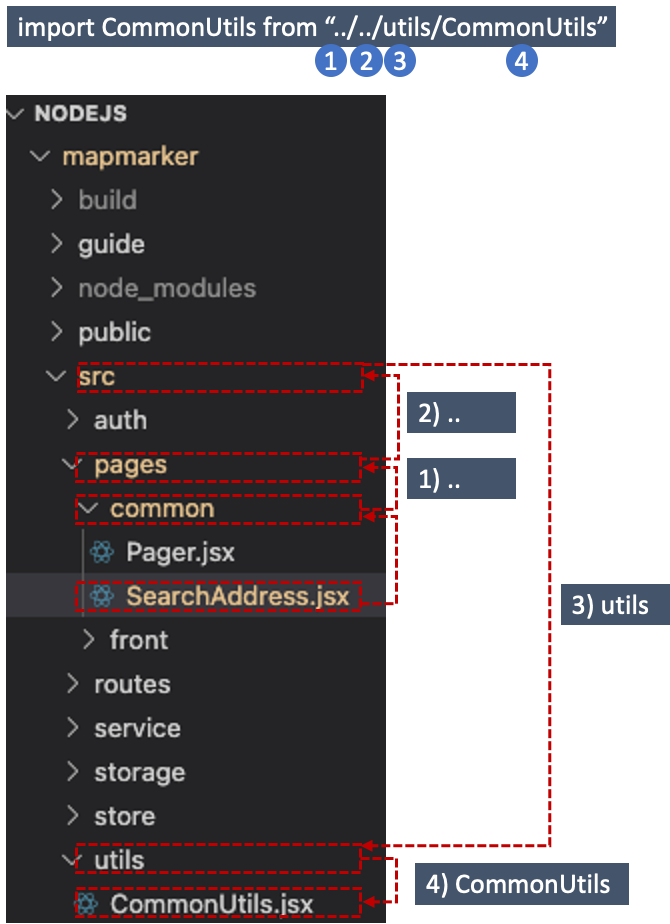Select the auth folder name

click(x=120, y=420)
